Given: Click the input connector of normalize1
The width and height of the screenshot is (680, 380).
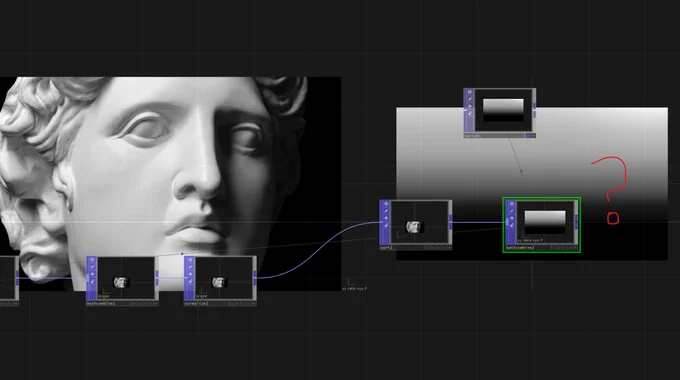Looking at the screenshot, I should coord(186,278).
